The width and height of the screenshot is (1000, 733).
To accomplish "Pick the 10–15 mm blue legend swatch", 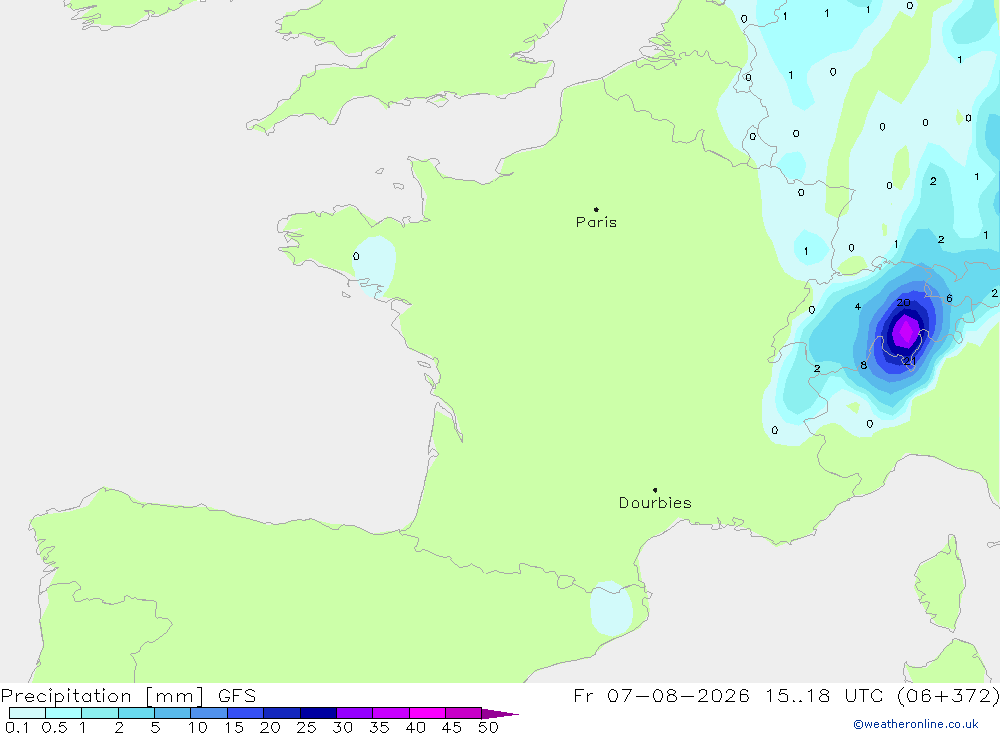I will click(x=209, y=713).
